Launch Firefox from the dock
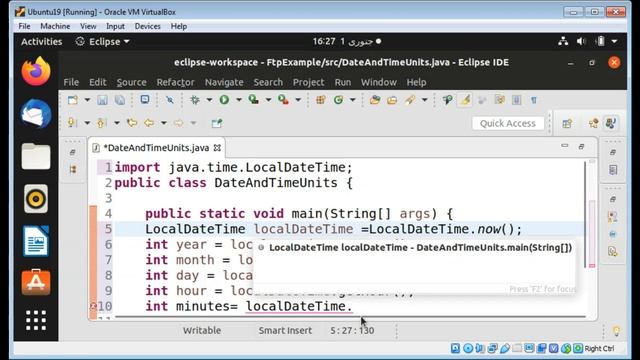Viewport: 640px width, 360px height. click(36, 71)
